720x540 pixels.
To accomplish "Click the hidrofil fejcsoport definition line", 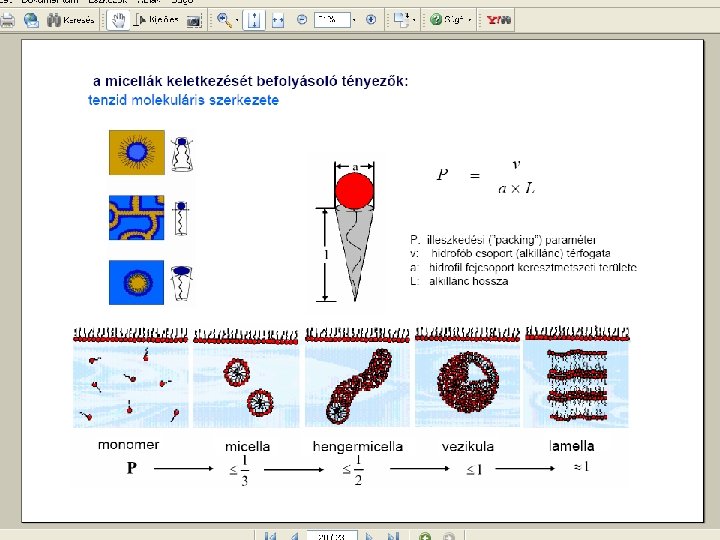I will pyautogui.click(x=523, y=267).
